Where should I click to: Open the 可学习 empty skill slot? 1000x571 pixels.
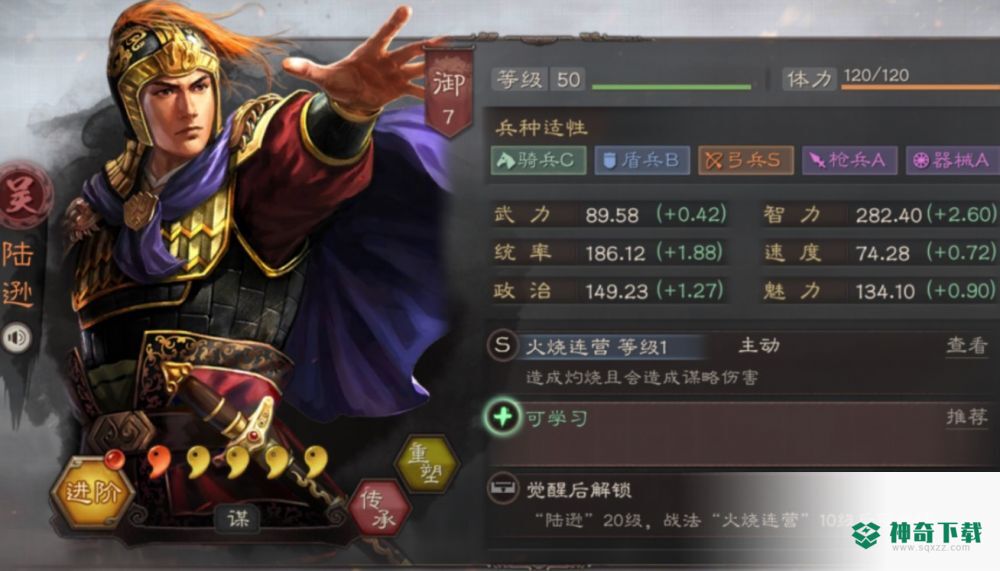click(742, 433)
